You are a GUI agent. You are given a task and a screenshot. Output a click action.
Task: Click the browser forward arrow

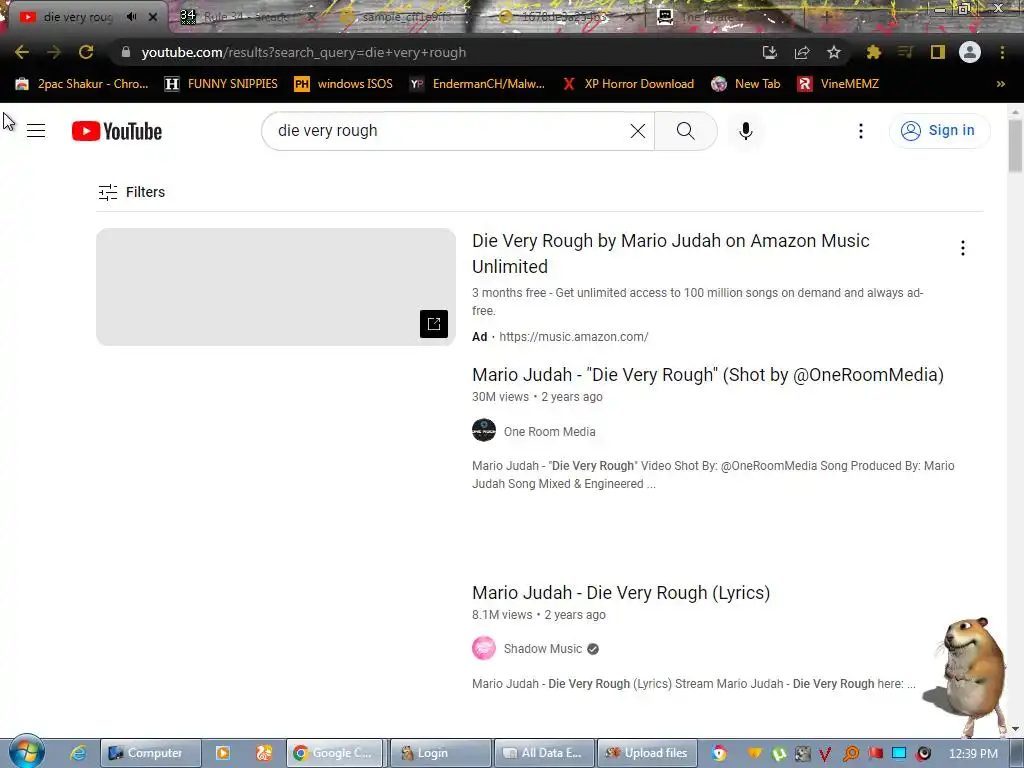tap(54, 52)
